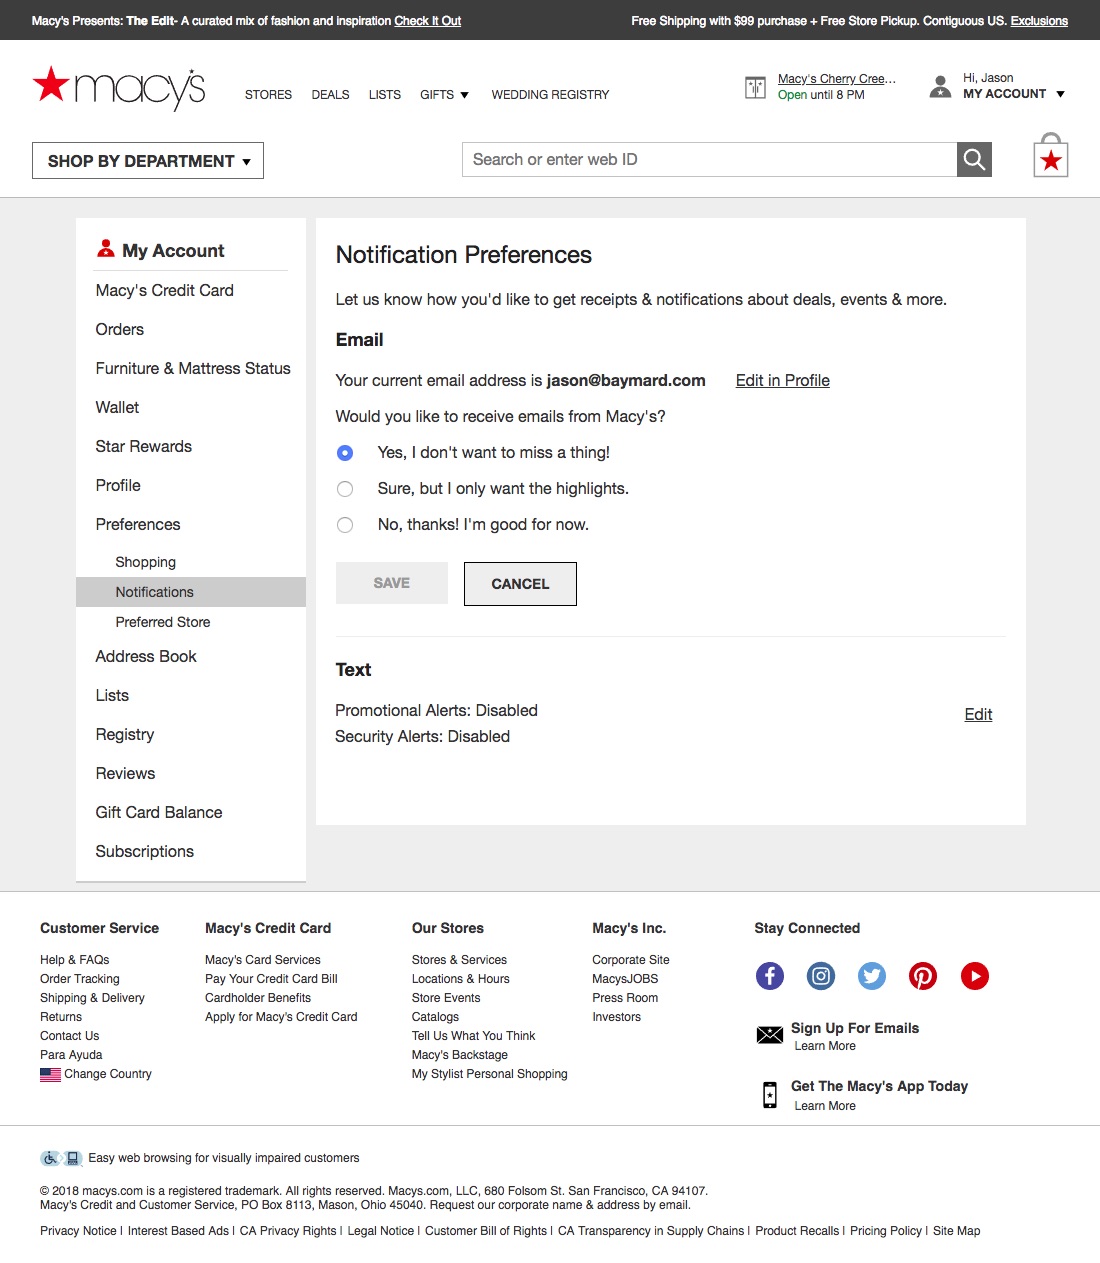Click the search magnifier icon
1100x1263 pixels.
973,159
